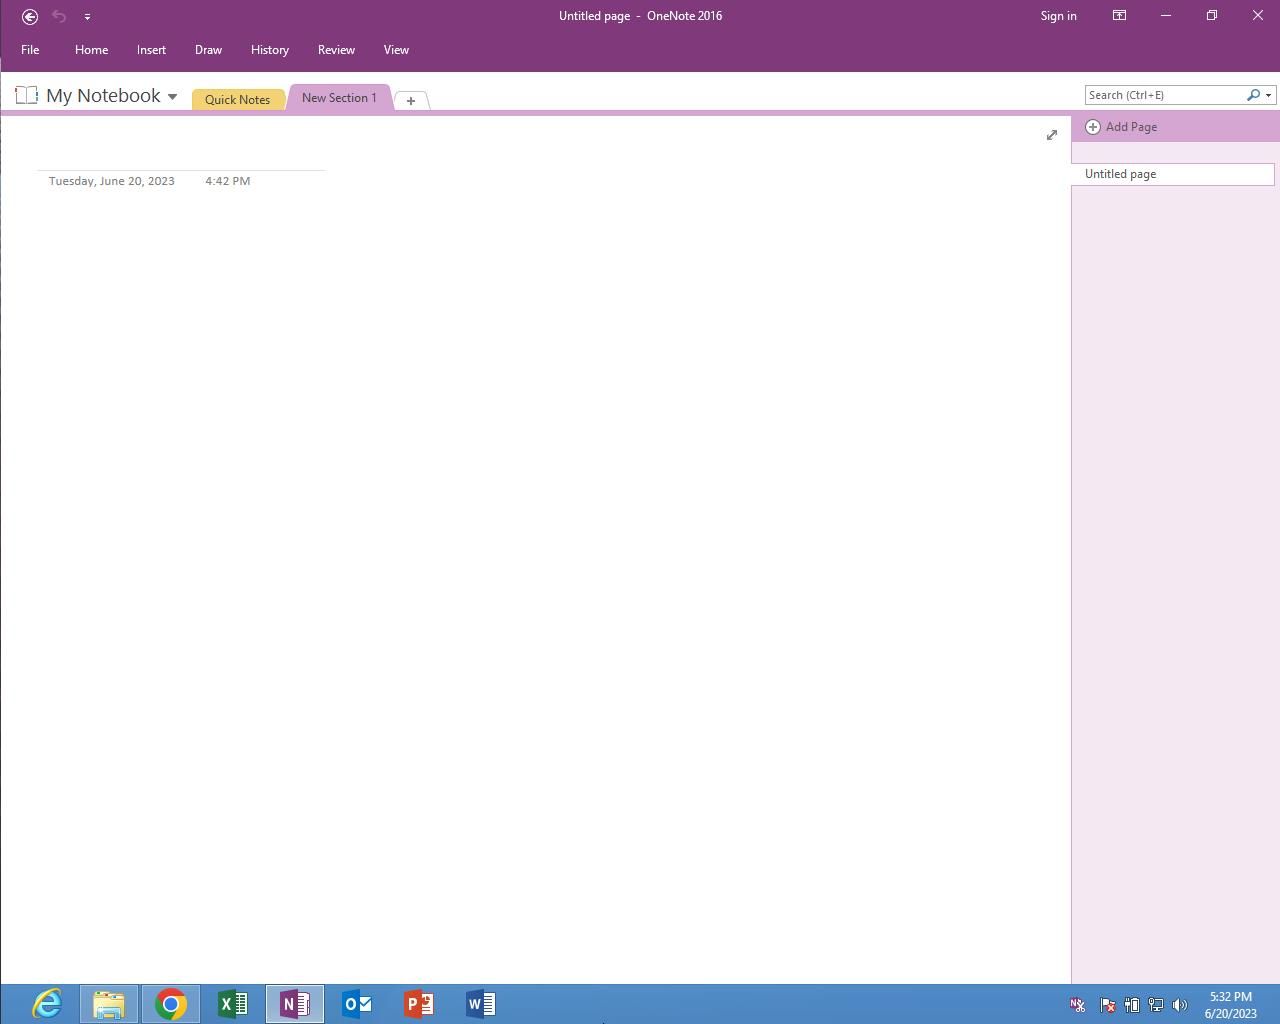Open the Insert ribbon tab

(151, 50)
